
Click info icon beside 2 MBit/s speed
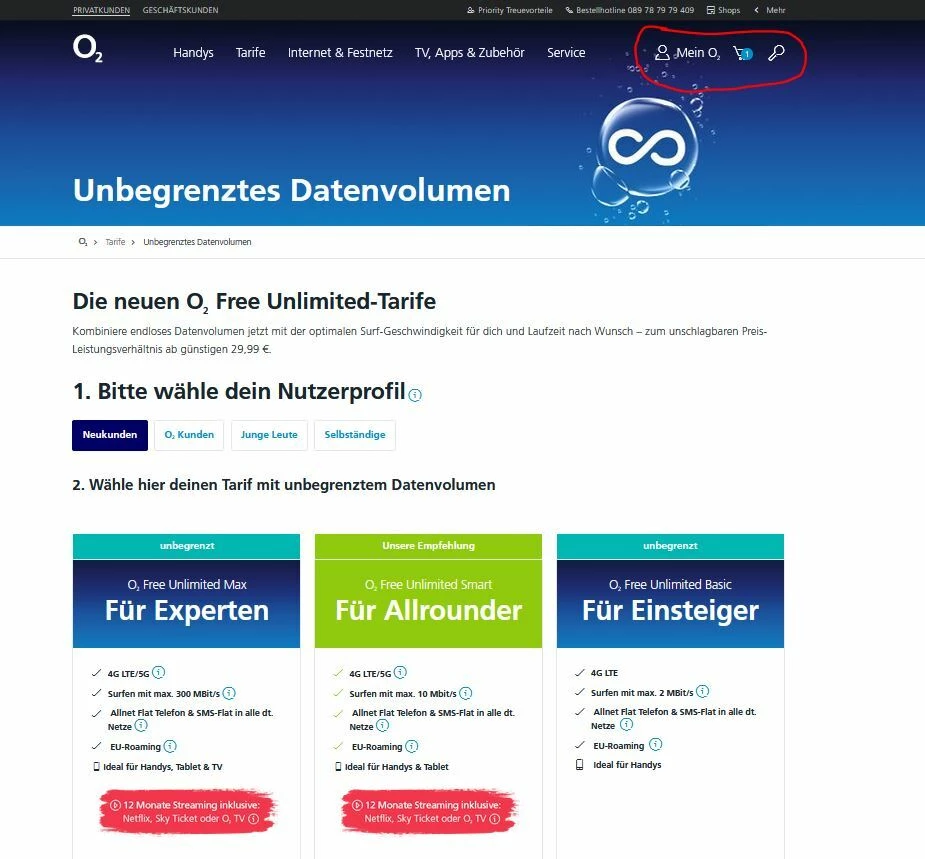(x=702, y=691)
